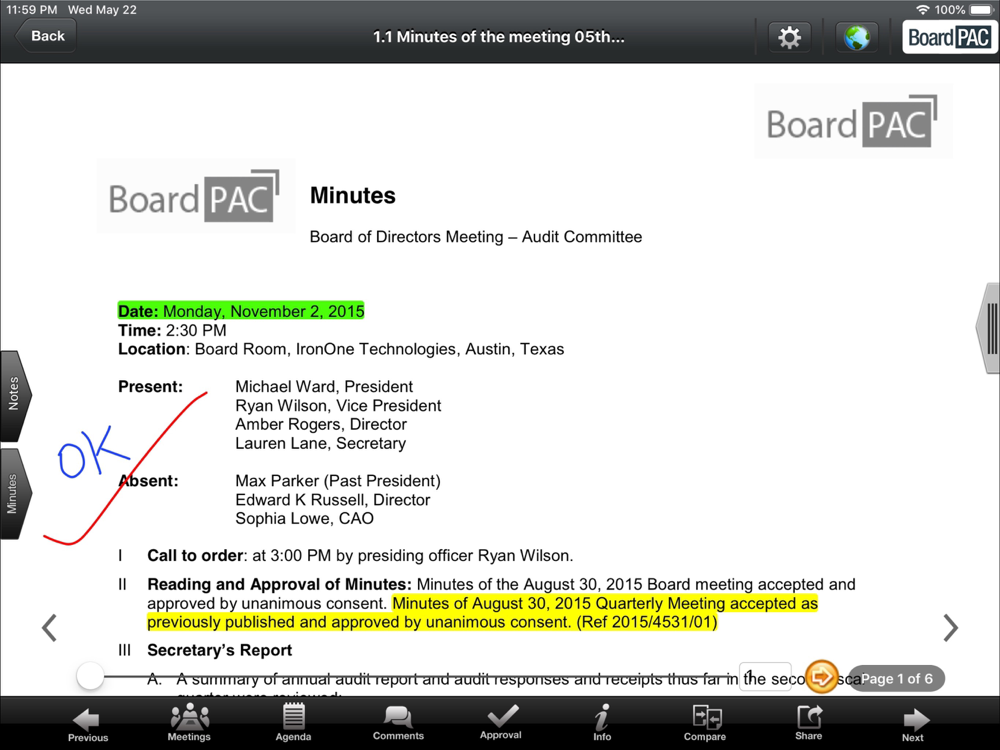Tap the Back button
This screenshot has width=1000, height=750.
(x=45, y=36)
